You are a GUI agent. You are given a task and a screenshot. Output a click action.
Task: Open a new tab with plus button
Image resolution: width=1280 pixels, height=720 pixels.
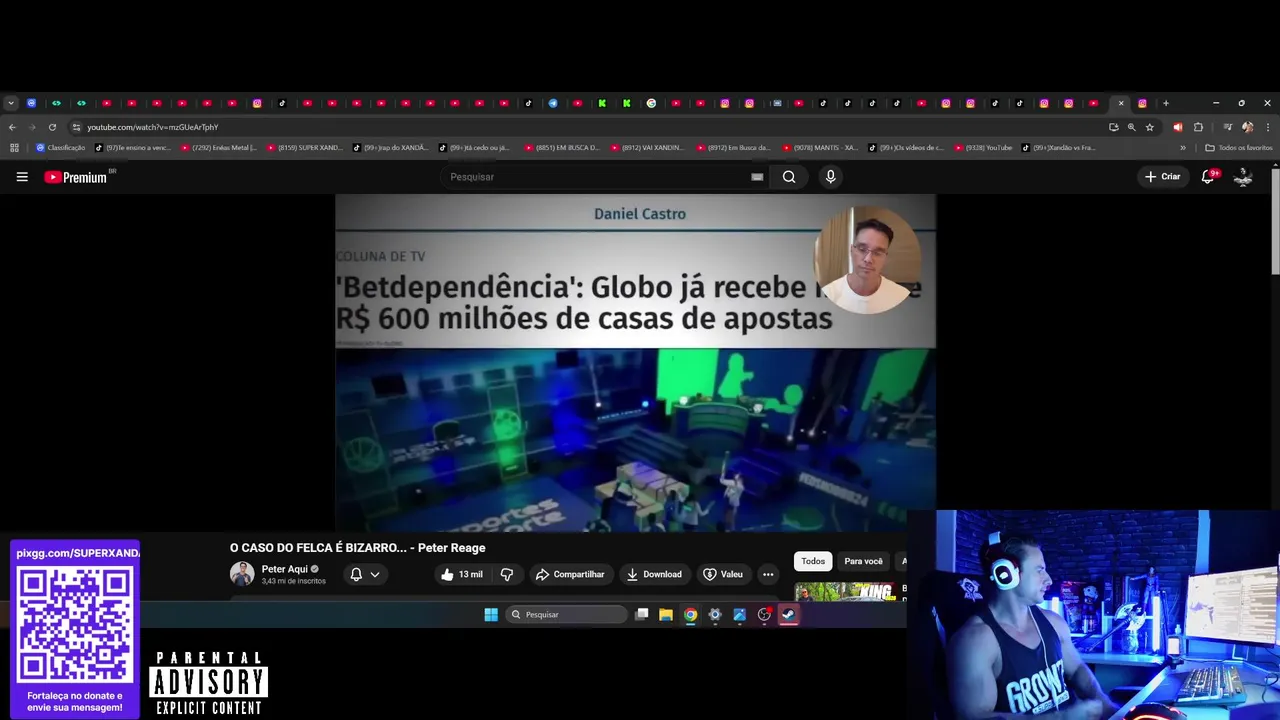point(1165,103)
